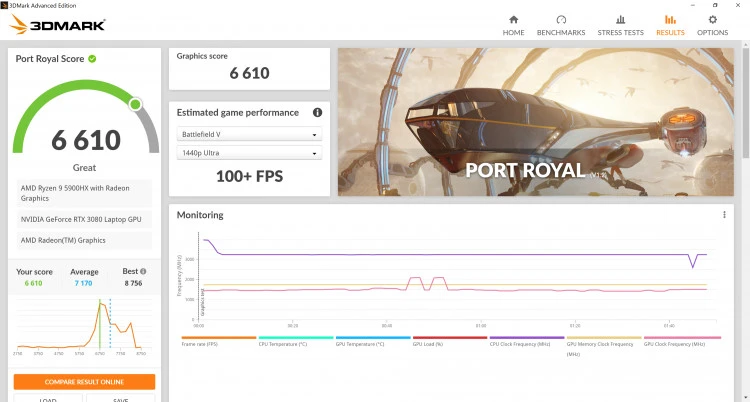This screenshot has width=750, height=402.
Task: Click the Port Royal banner image
Action: pos(536,122)
